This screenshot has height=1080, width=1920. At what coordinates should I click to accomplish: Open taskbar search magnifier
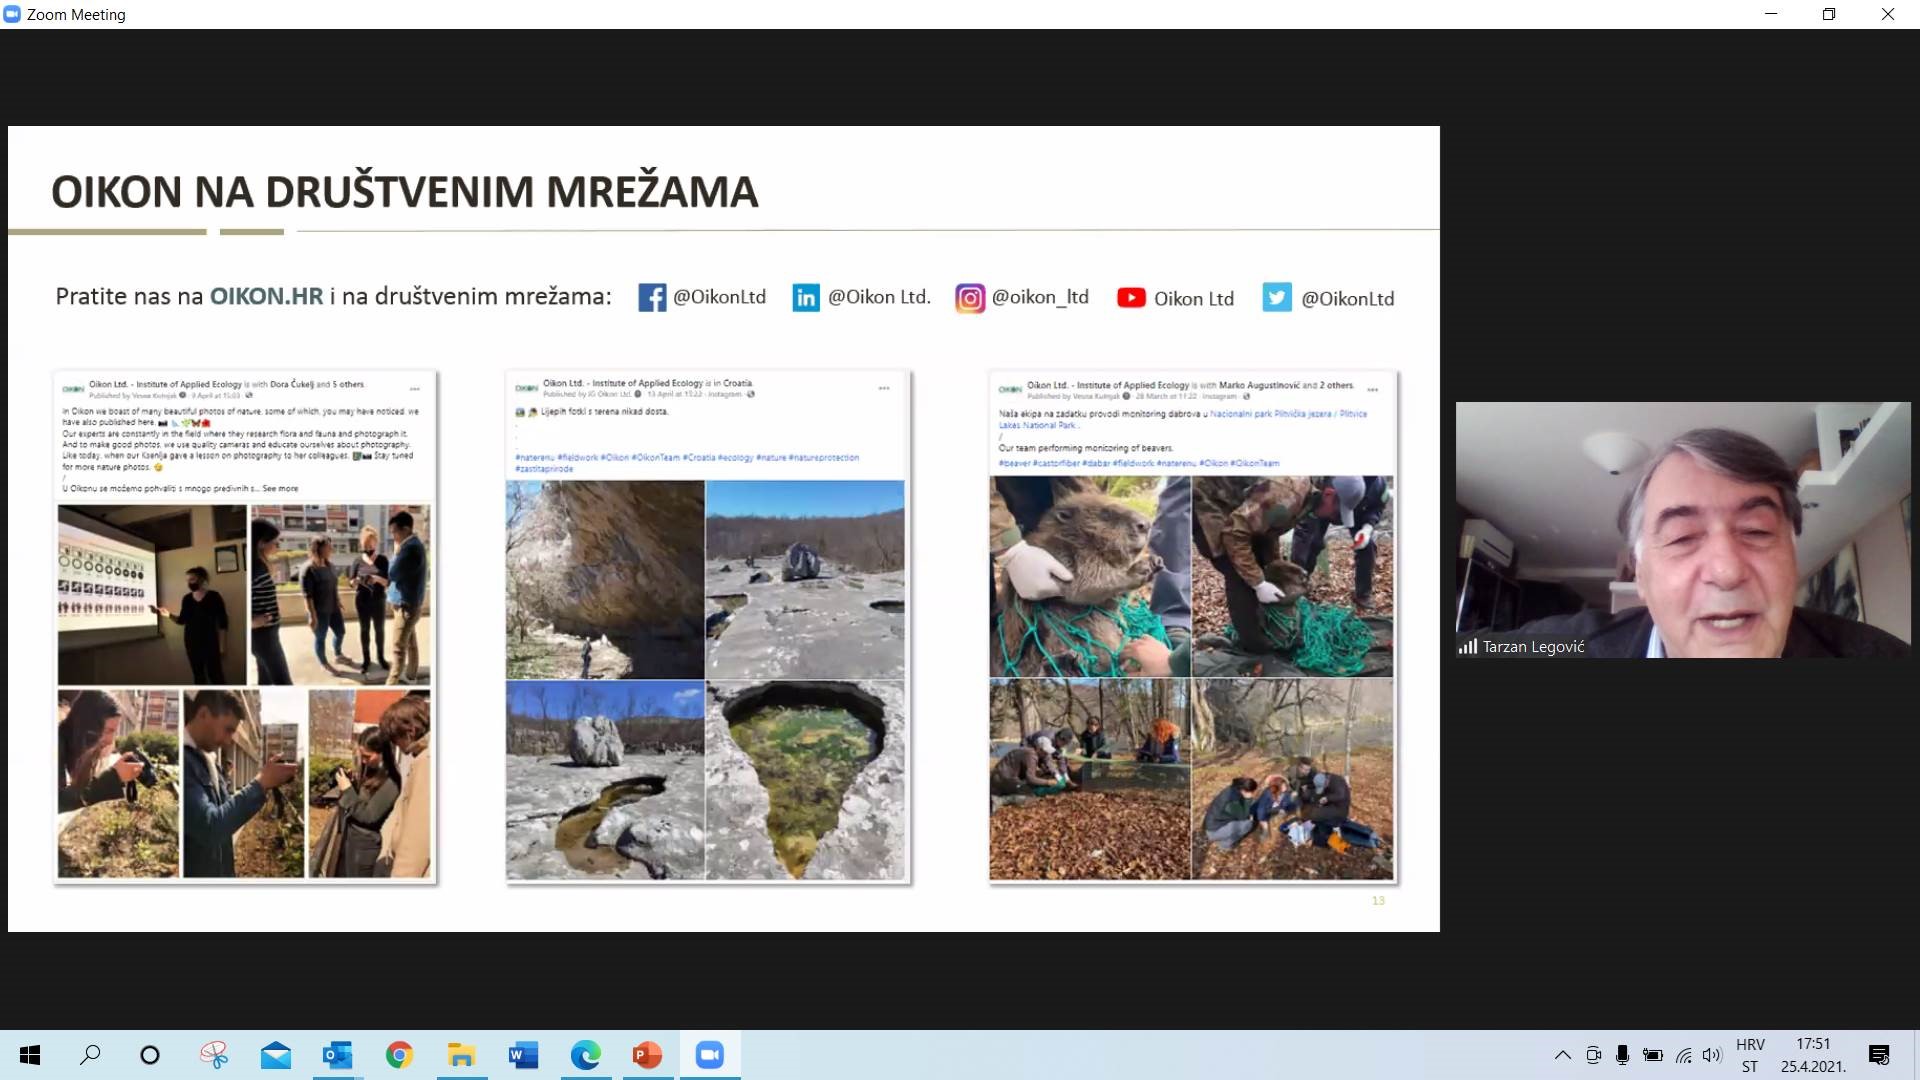(x=90, y=1055)
